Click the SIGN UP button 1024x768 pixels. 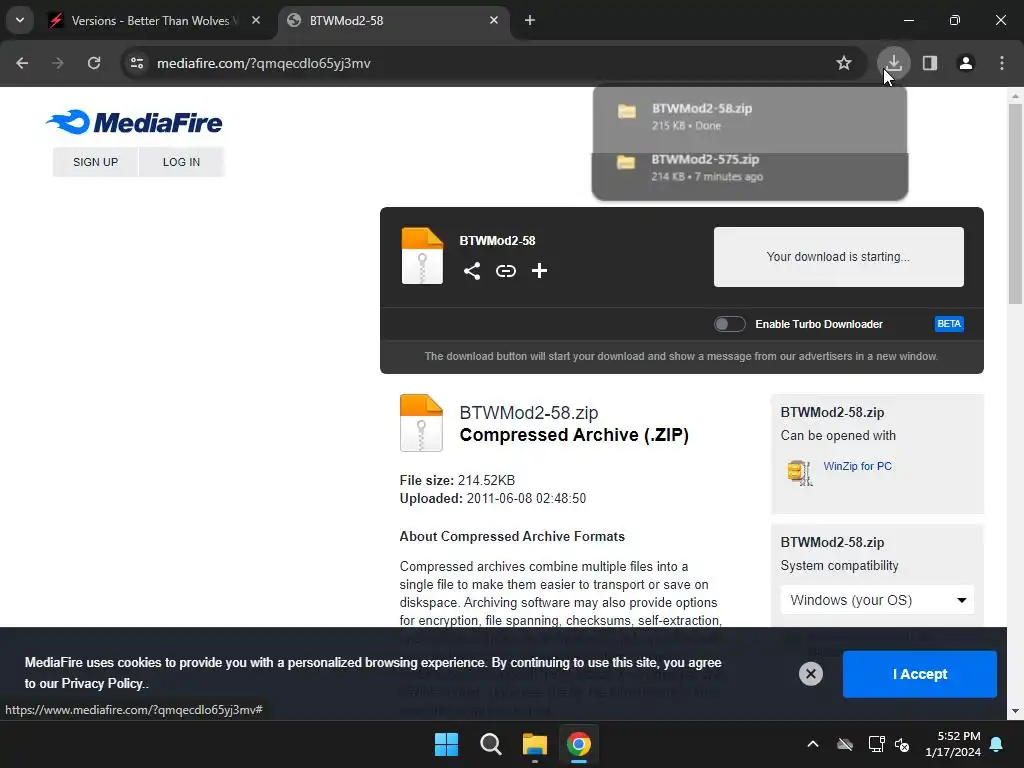tap(95, 162)
